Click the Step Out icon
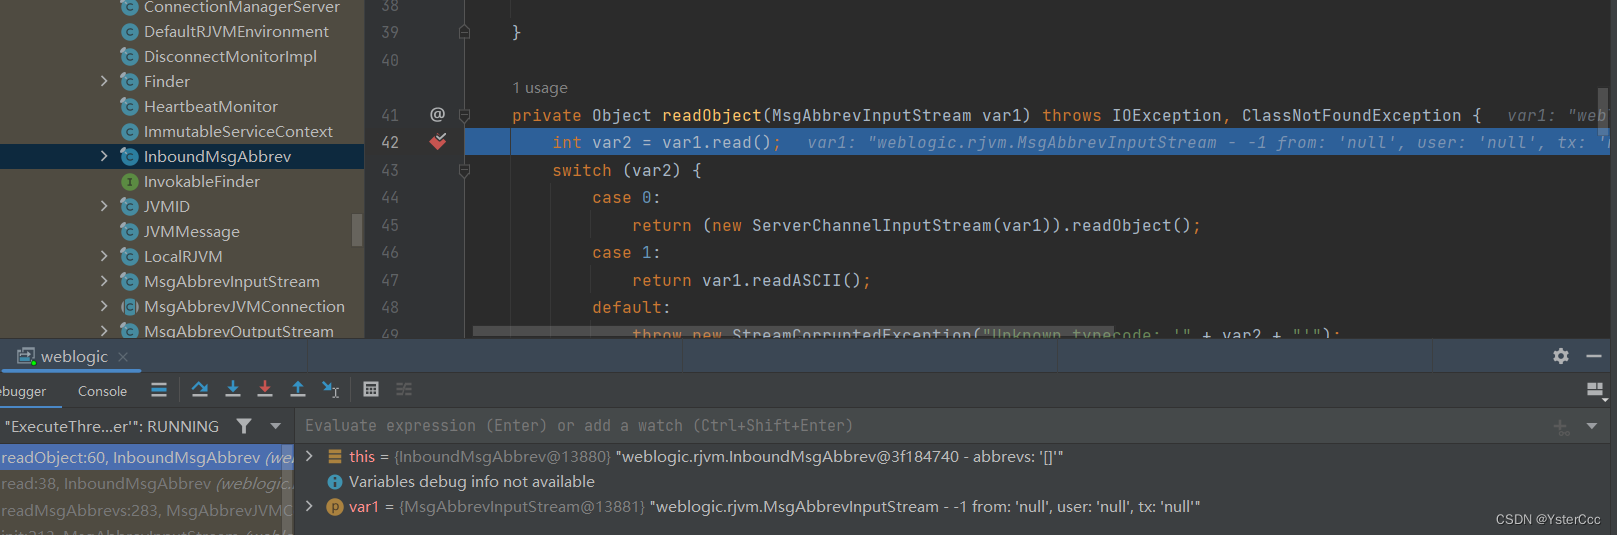The image size is (1617, 535). point(298,389)
